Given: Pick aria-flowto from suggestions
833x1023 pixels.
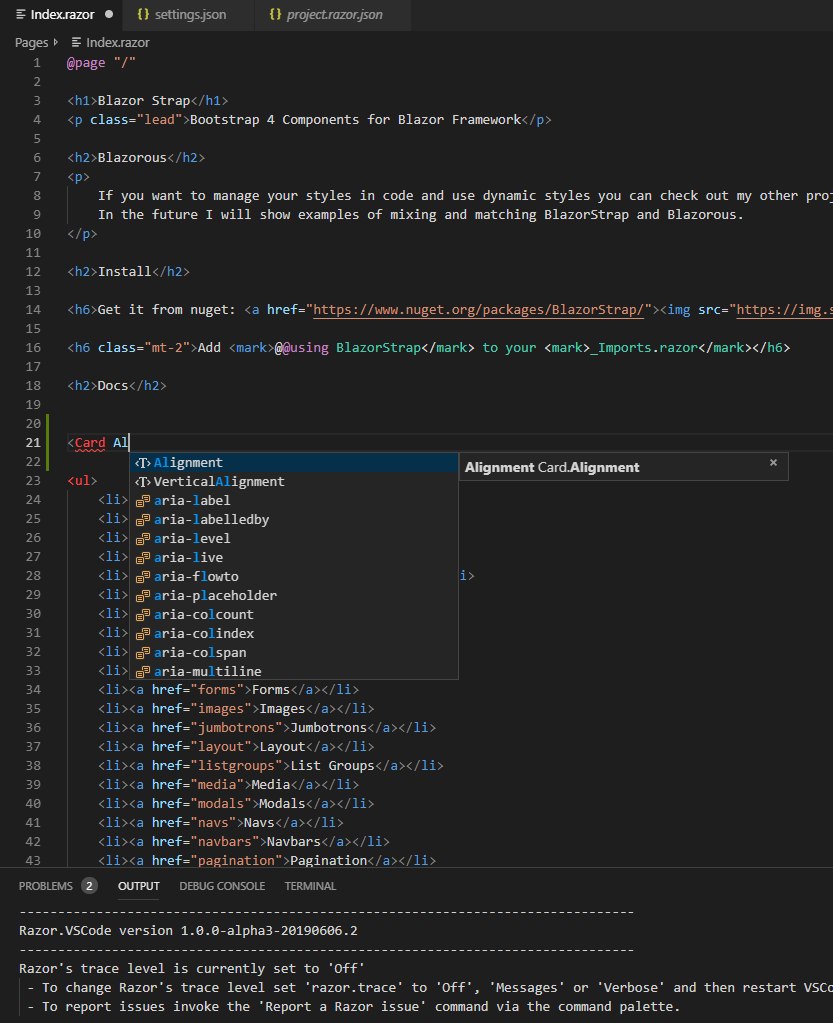Looking at the screenshot, I should [x=294, y=576].
